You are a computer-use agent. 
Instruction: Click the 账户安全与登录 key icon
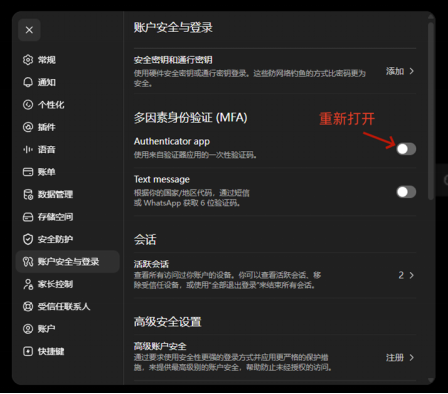point(28,262)
